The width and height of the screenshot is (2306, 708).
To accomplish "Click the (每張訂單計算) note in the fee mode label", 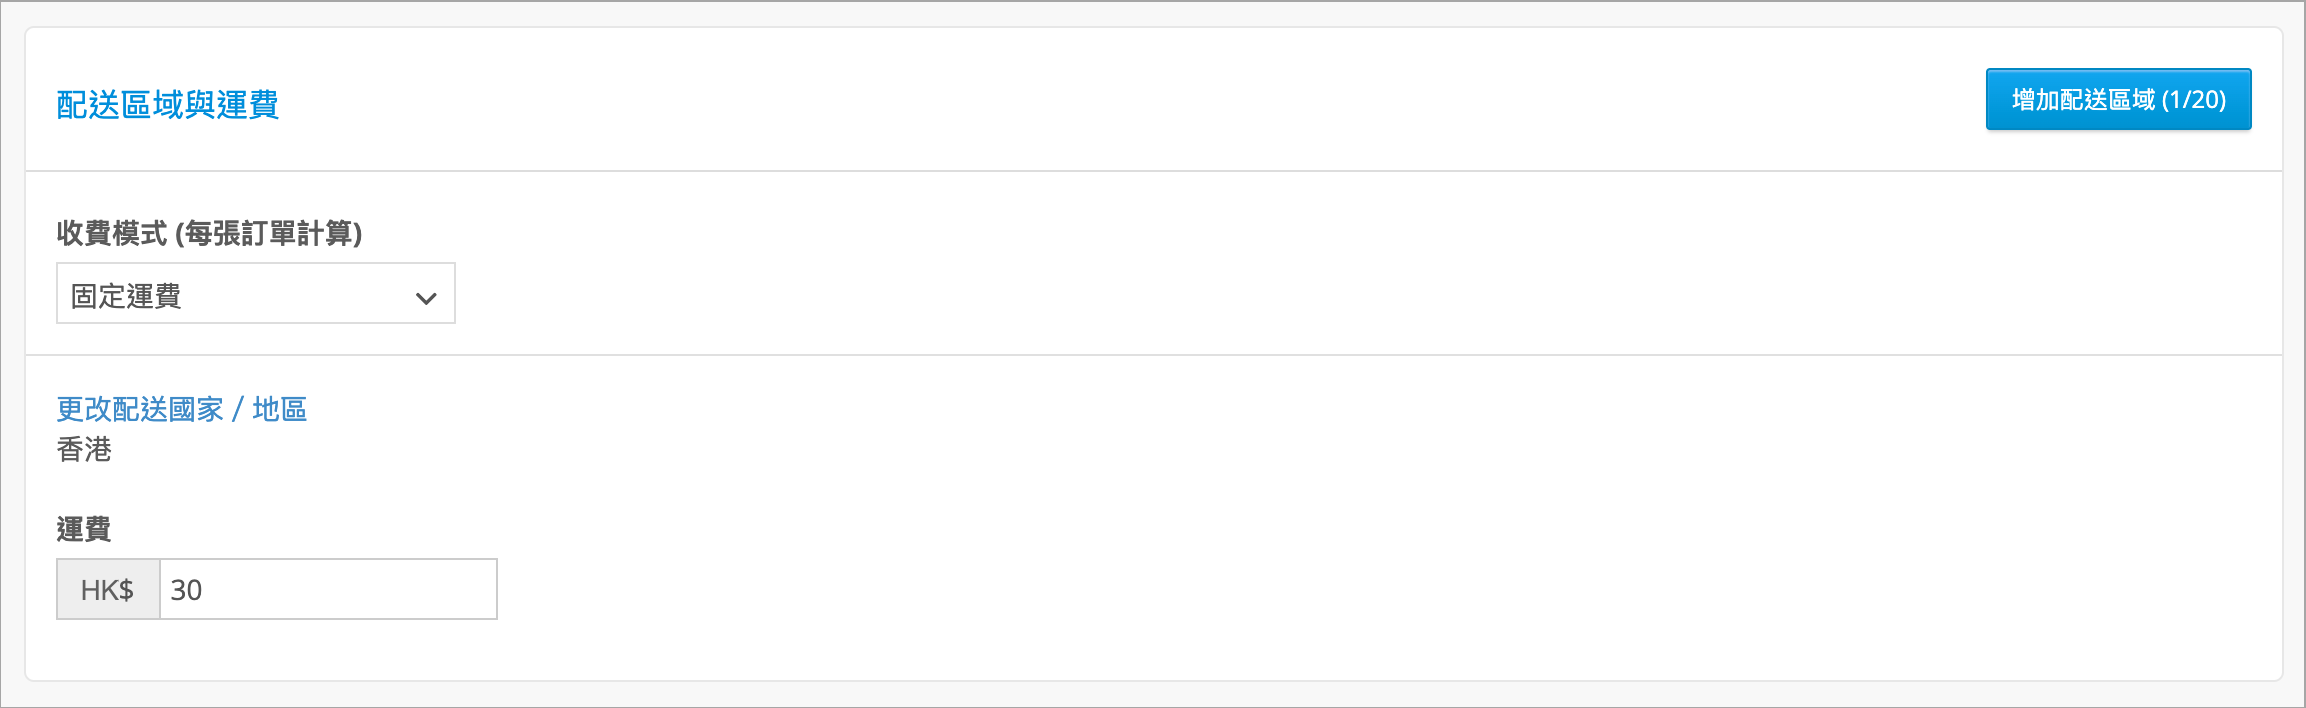I will [x=269, y=233].
